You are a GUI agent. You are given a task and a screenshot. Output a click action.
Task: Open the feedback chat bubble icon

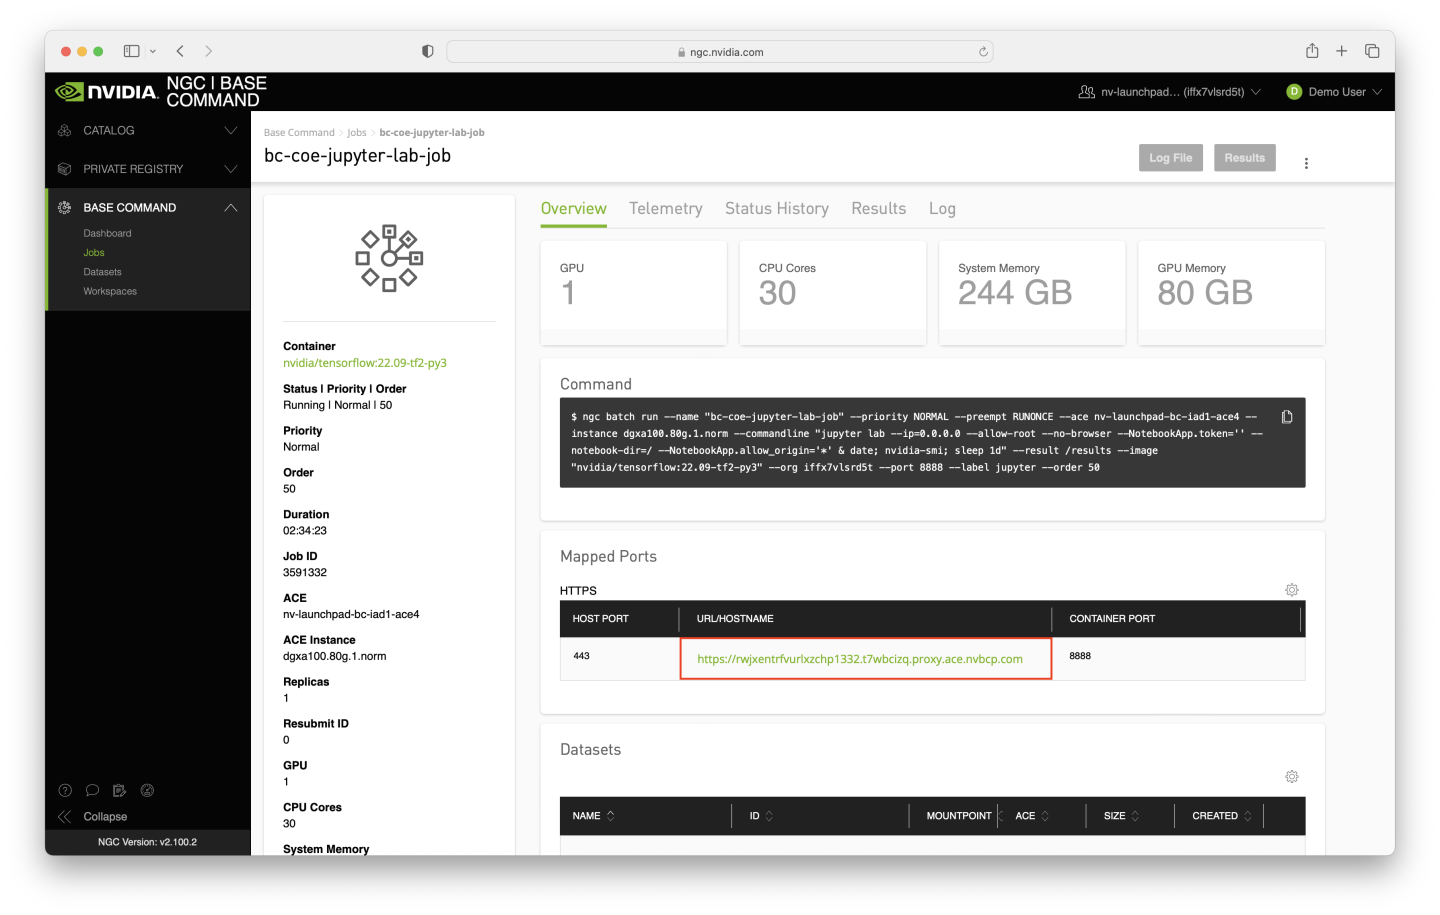pos(92,790)
